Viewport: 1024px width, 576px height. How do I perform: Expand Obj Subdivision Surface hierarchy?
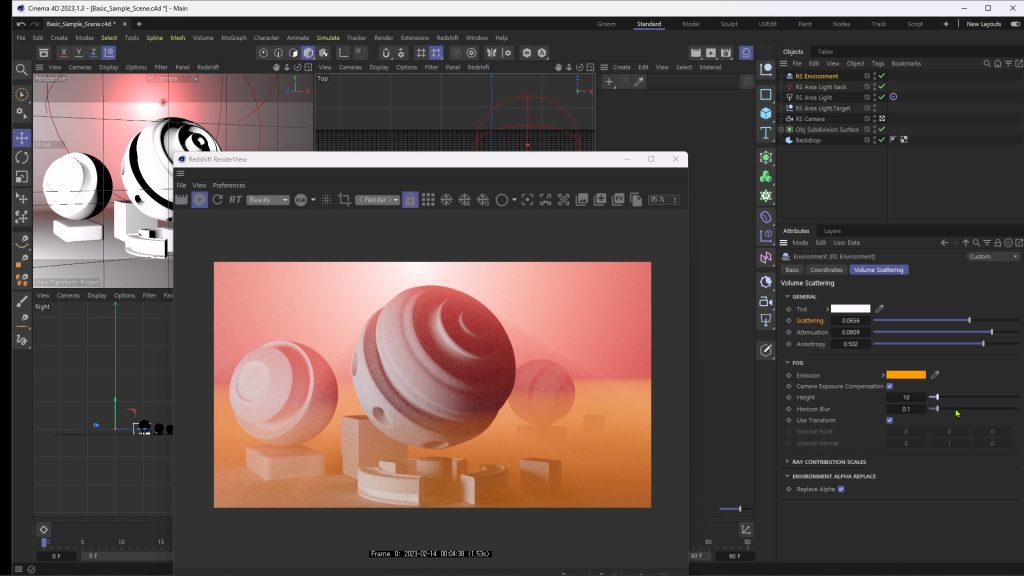tap(781, 130)
